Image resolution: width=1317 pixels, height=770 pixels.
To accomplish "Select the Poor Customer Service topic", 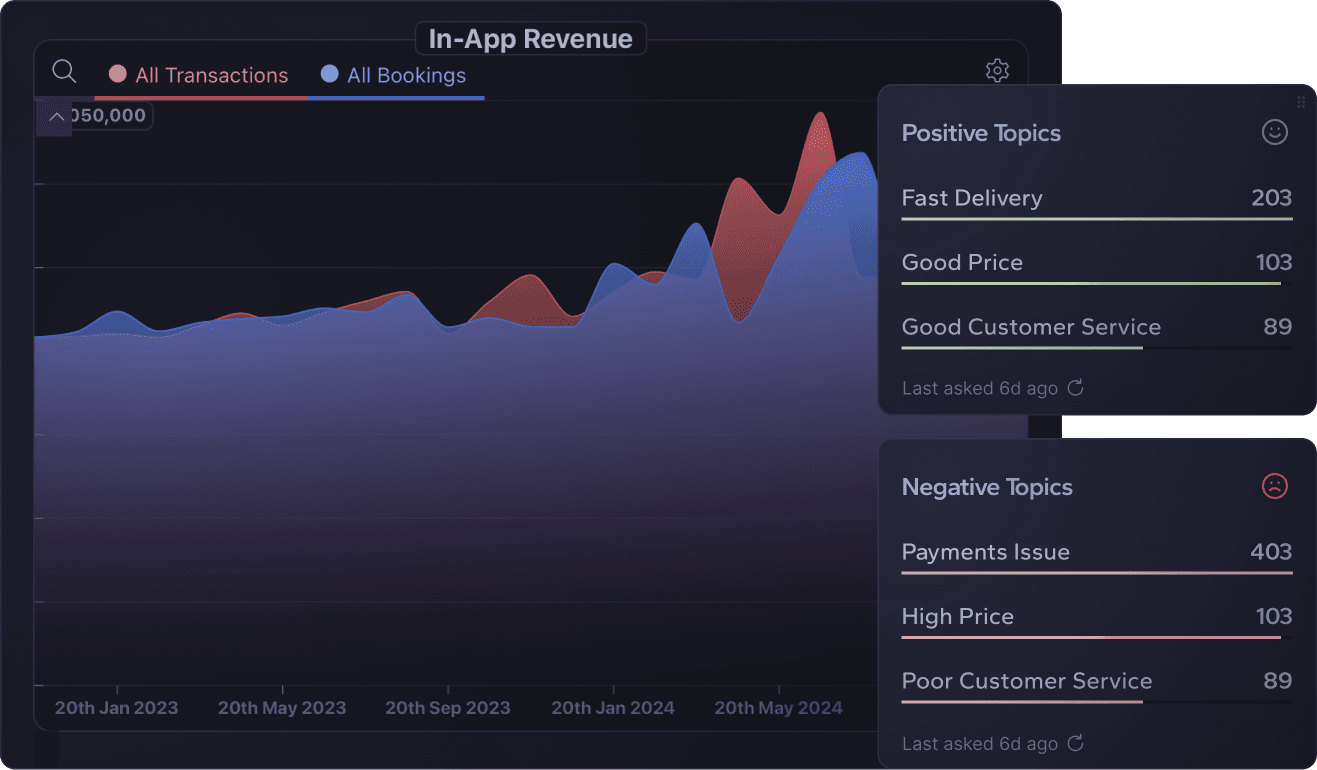I will (x=1027, y=681).
